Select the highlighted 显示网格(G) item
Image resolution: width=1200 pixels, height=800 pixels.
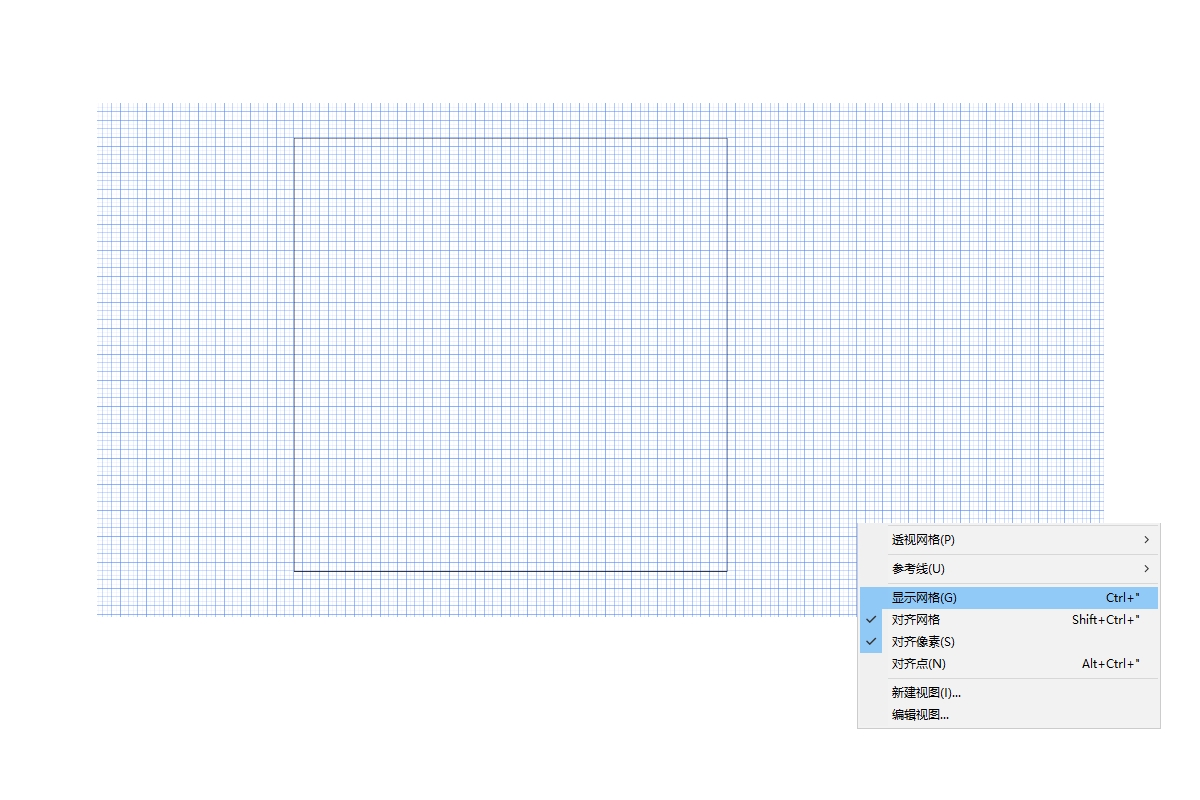pyautogui.click(x=924, y=598)
